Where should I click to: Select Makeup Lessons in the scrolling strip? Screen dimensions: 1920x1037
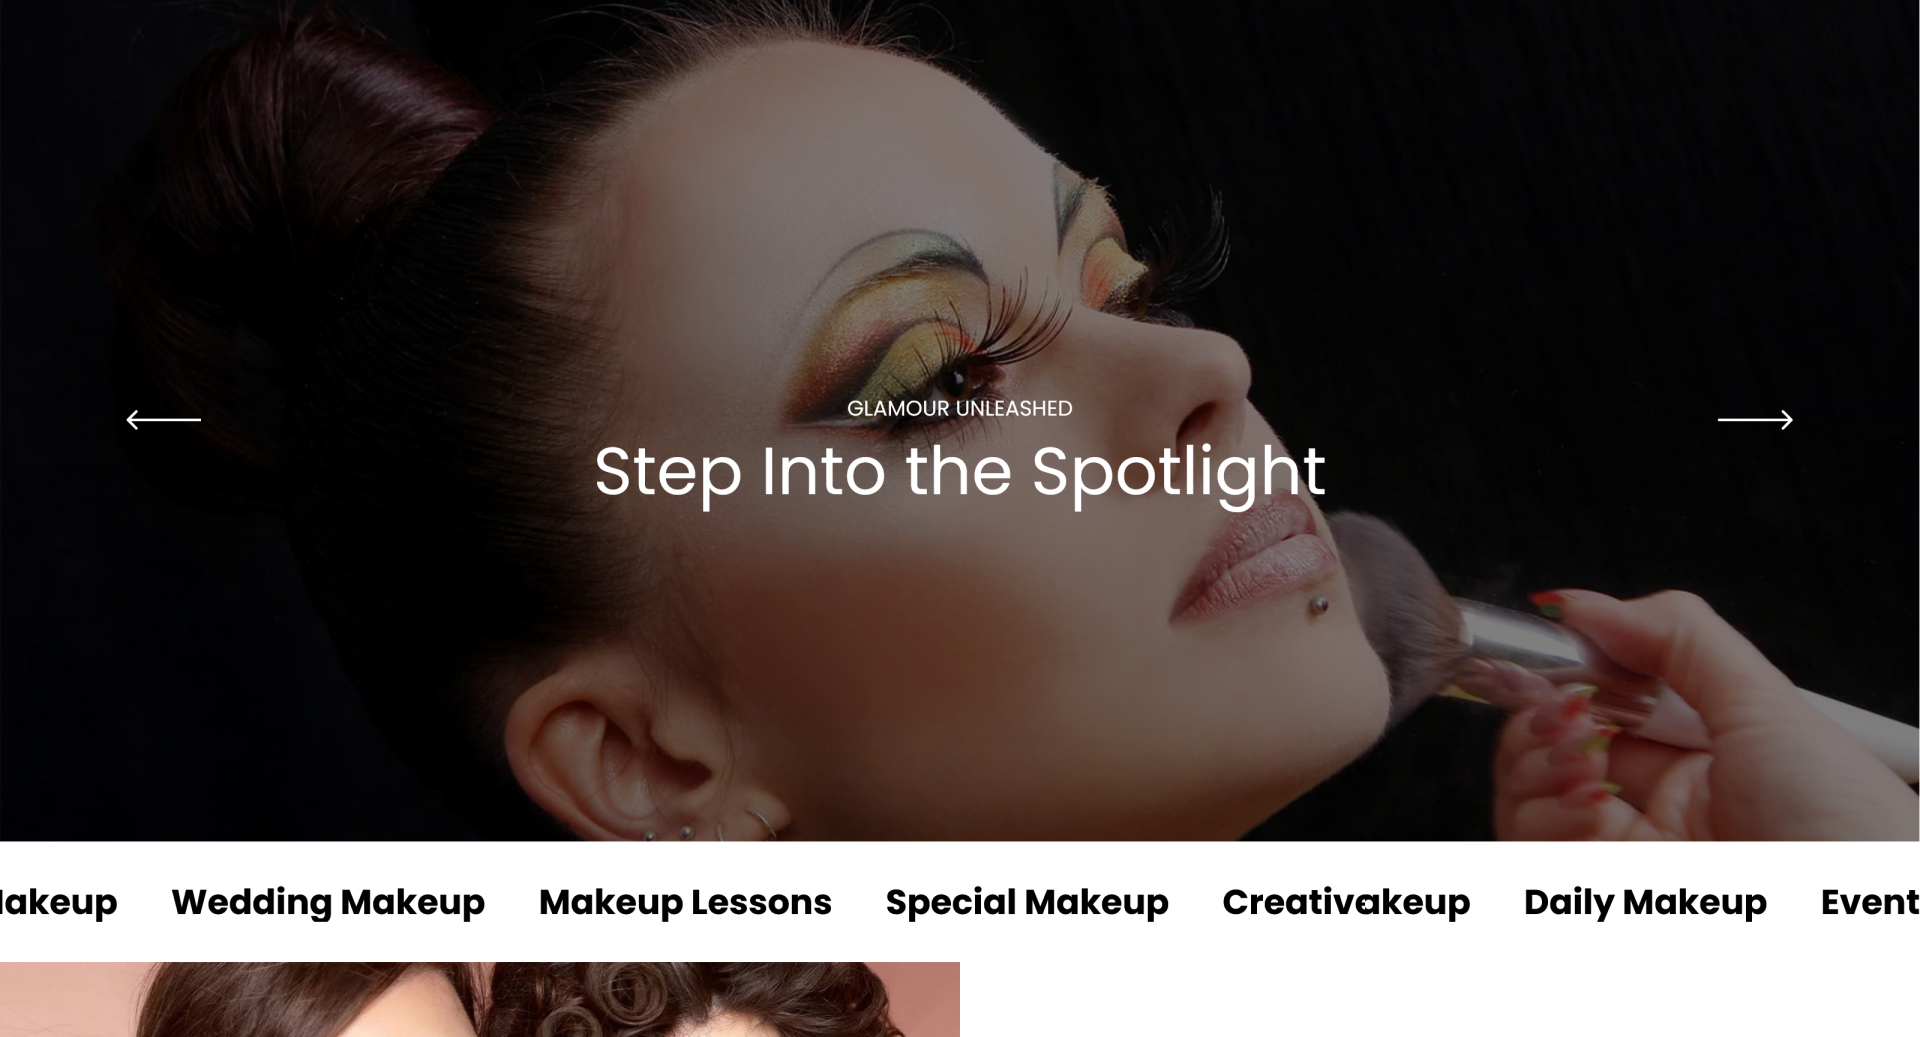685,902
